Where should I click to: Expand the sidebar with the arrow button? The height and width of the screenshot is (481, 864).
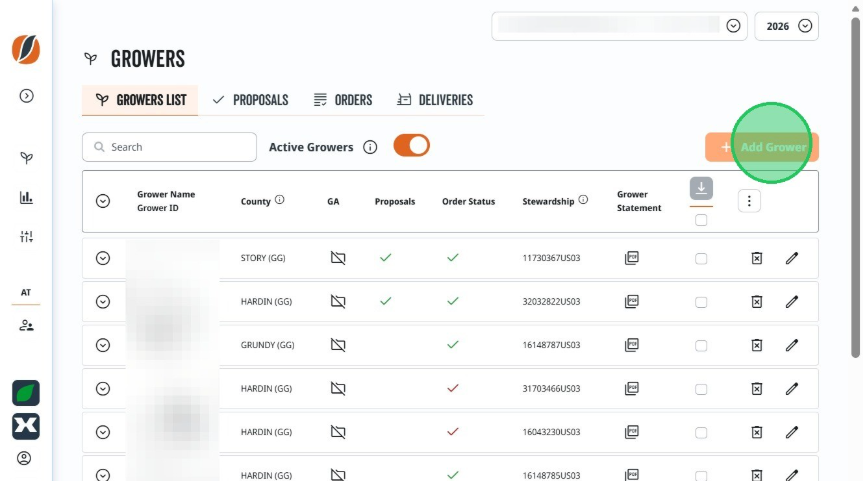pos(26,96)
